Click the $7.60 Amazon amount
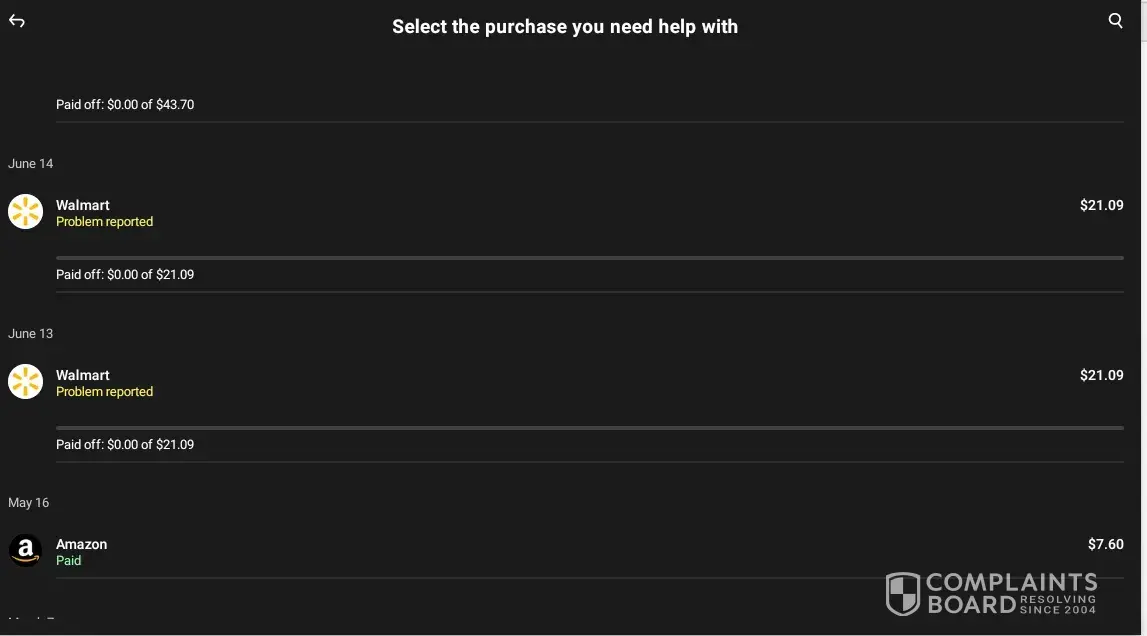The image size is (1147, 636). coord(1105,544)
